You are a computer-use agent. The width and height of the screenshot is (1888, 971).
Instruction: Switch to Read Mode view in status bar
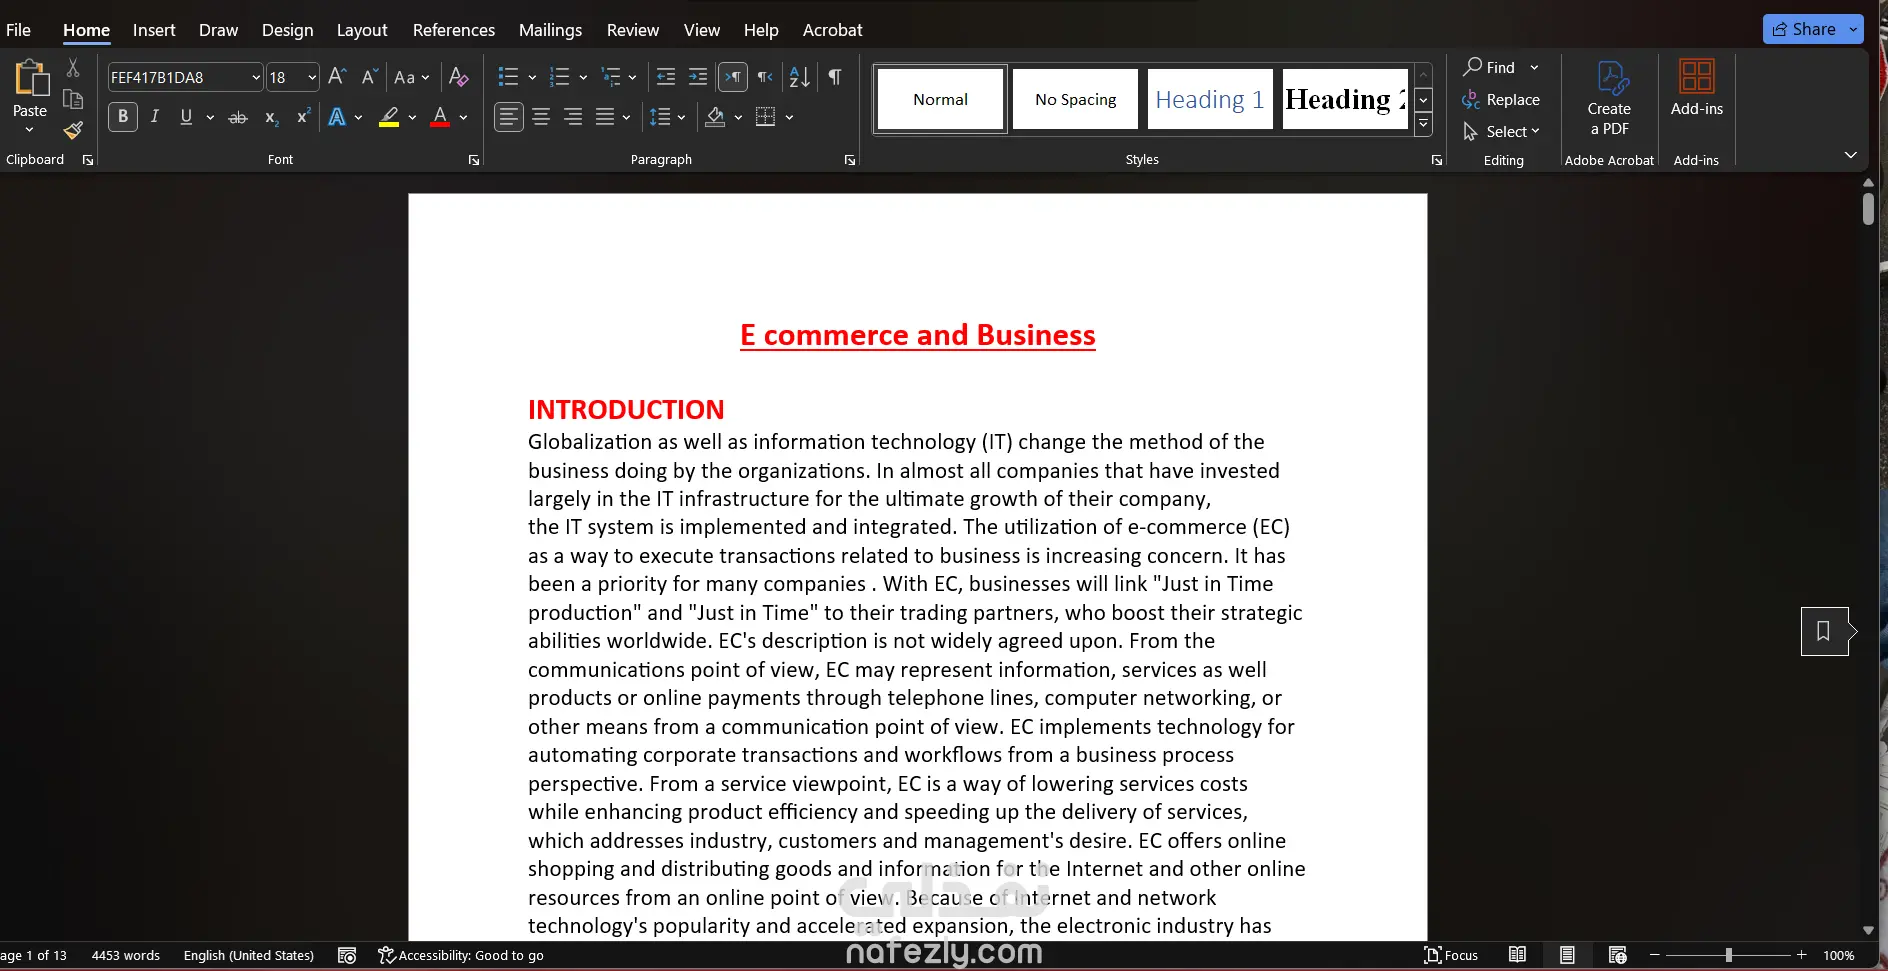tap(1517, 955)
